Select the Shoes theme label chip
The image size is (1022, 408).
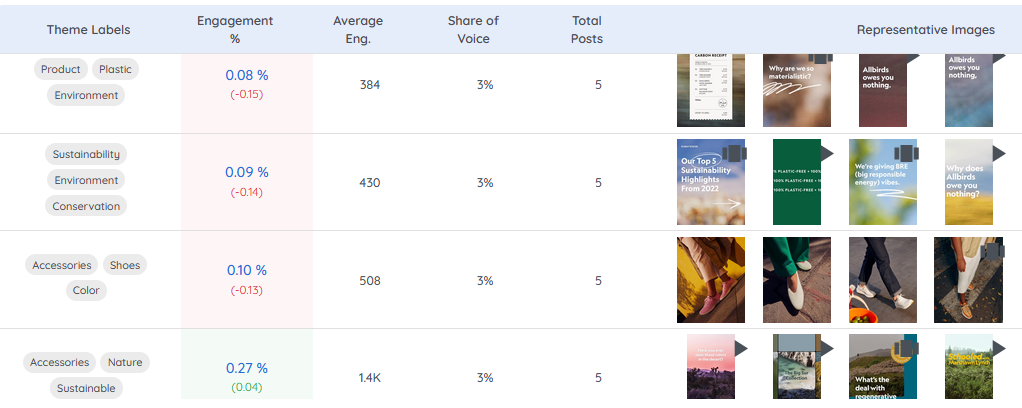124,265
